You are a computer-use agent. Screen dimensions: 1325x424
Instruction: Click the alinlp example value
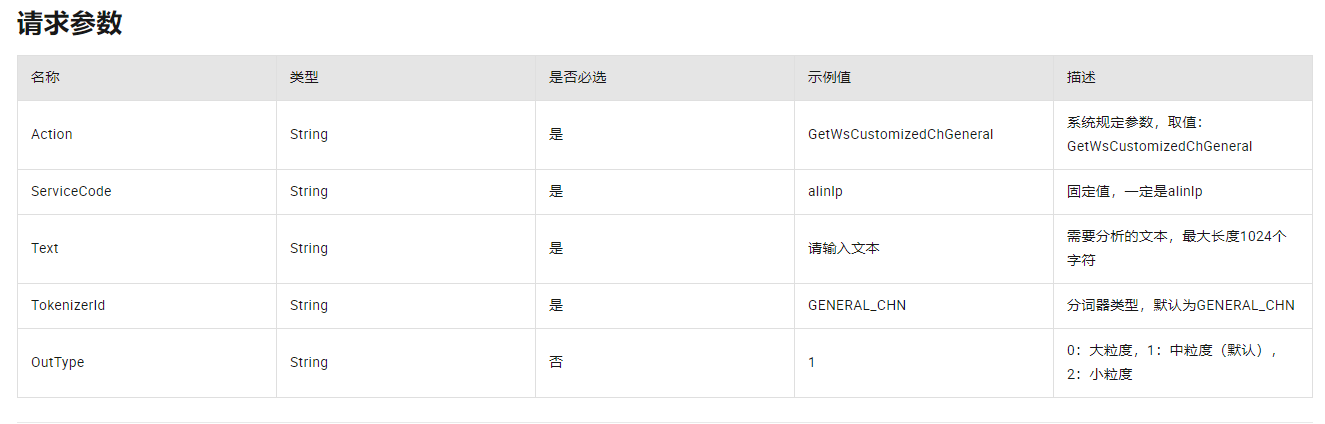coord(825,191)
